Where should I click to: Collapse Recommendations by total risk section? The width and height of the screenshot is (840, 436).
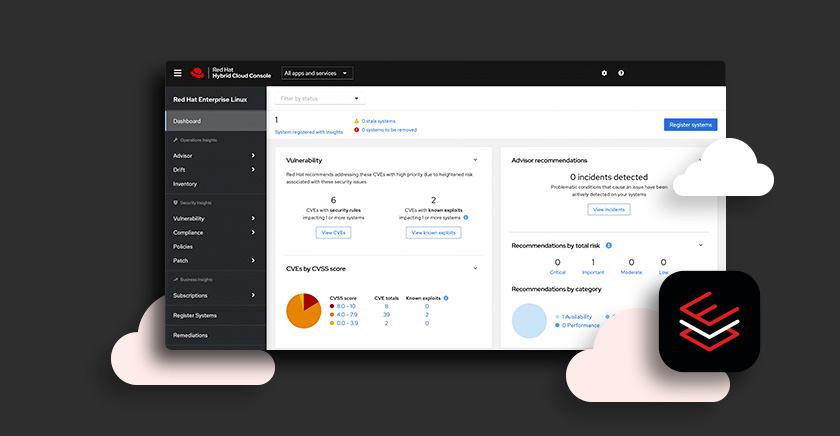(x=701, y=245)
